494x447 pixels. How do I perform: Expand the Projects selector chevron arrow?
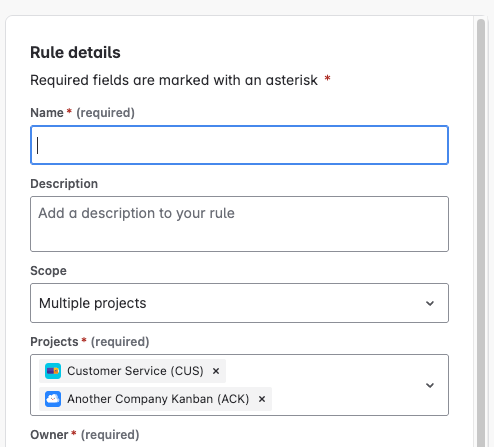430,385
